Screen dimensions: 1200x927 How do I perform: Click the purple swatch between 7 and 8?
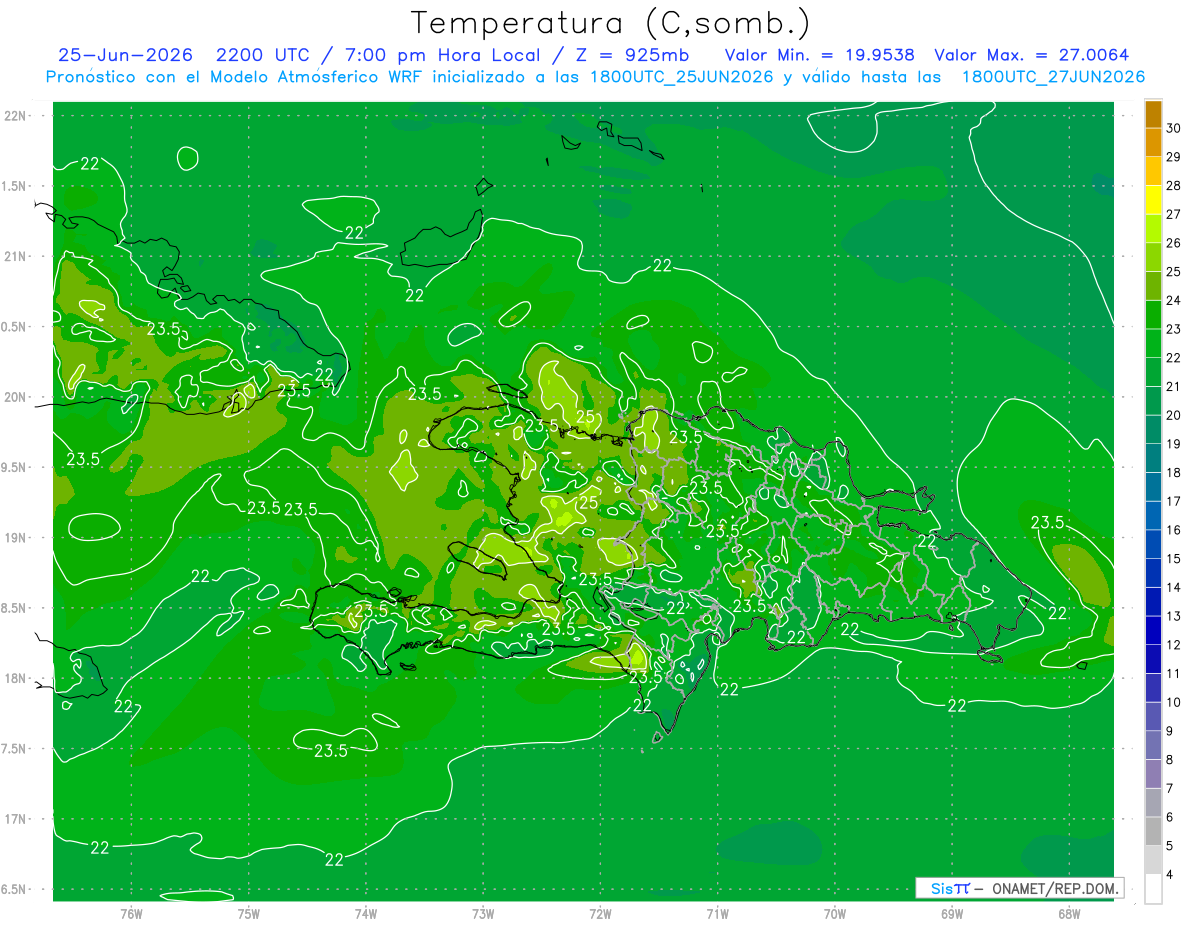(x=1153, y=774)
